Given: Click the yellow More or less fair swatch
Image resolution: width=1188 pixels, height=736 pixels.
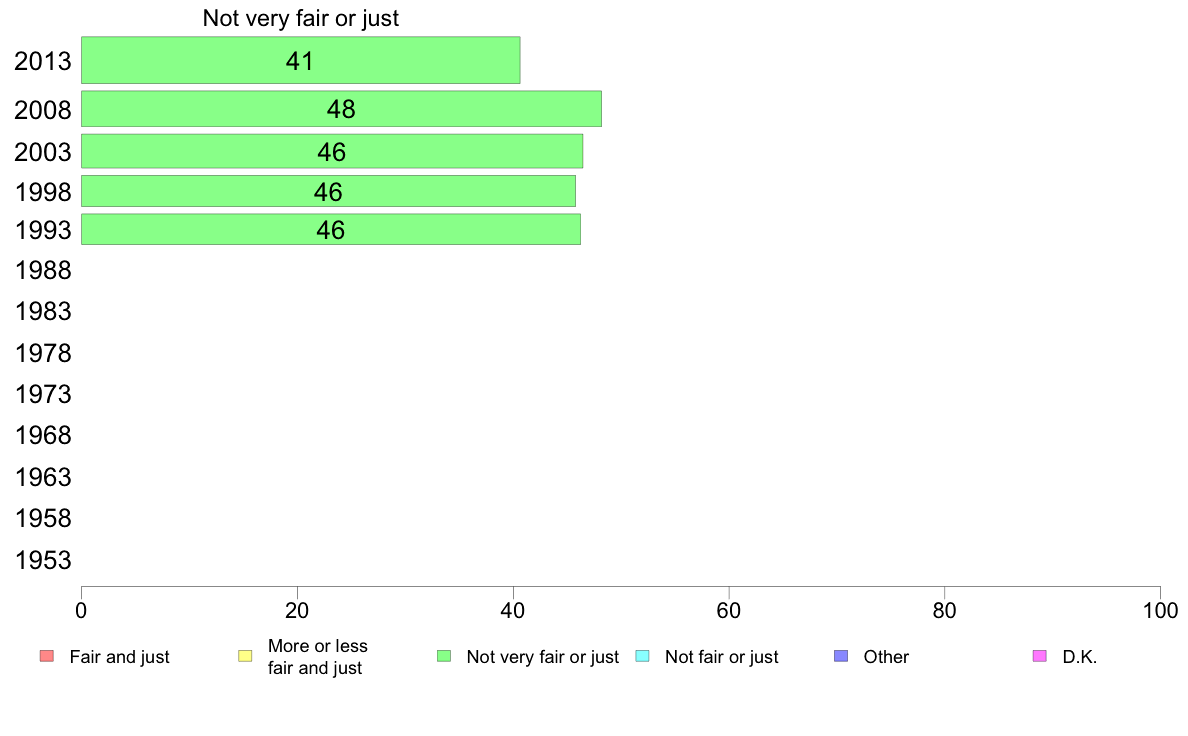Looking at the screenshot, I should [245, 656].
